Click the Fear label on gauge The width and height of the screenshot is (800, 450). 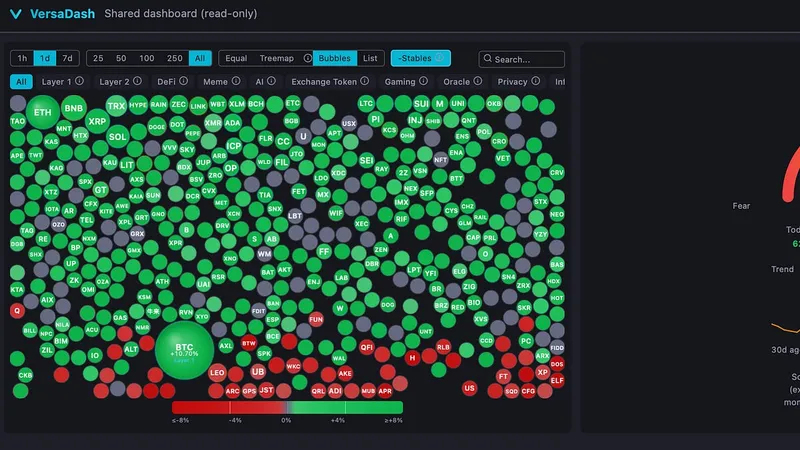pos(741,206)
